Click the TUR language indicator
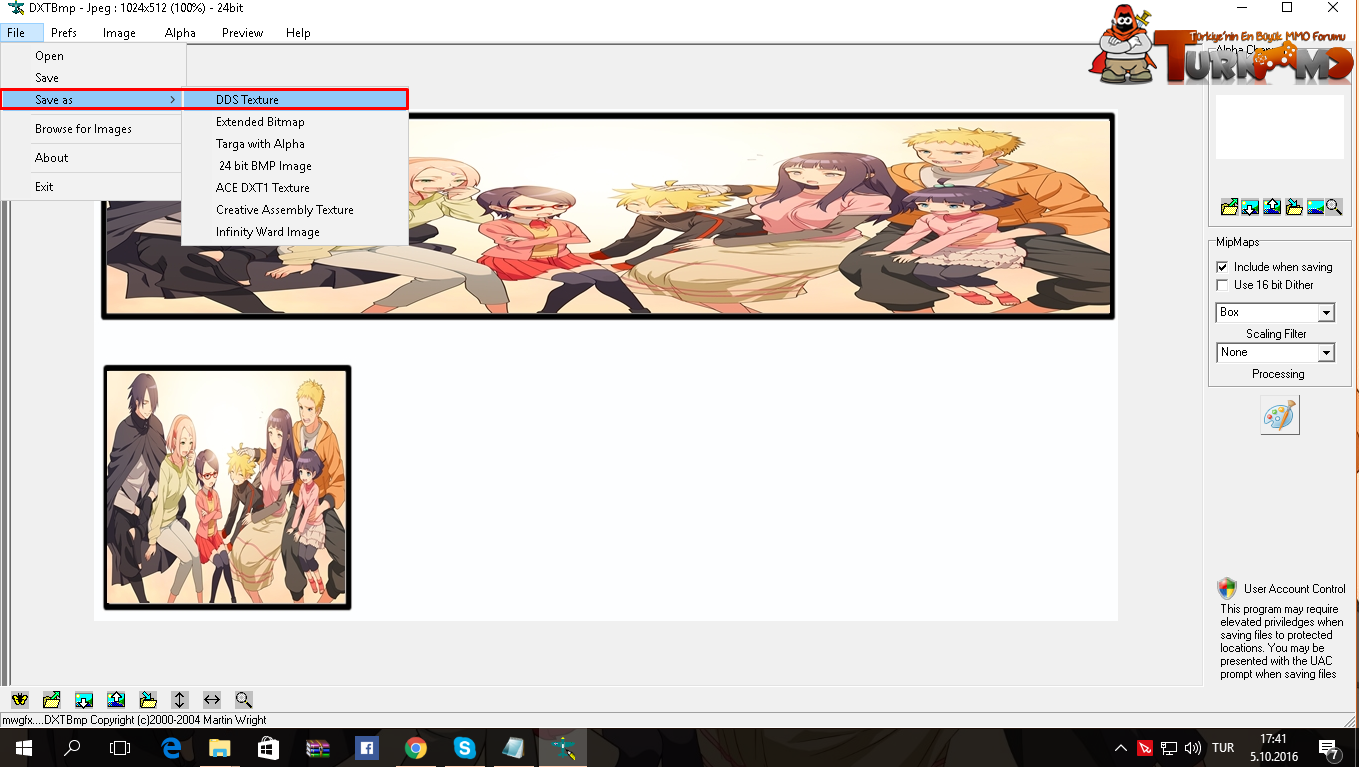The height and width of the screenshot is (767, 1359). click(1222, 748)
